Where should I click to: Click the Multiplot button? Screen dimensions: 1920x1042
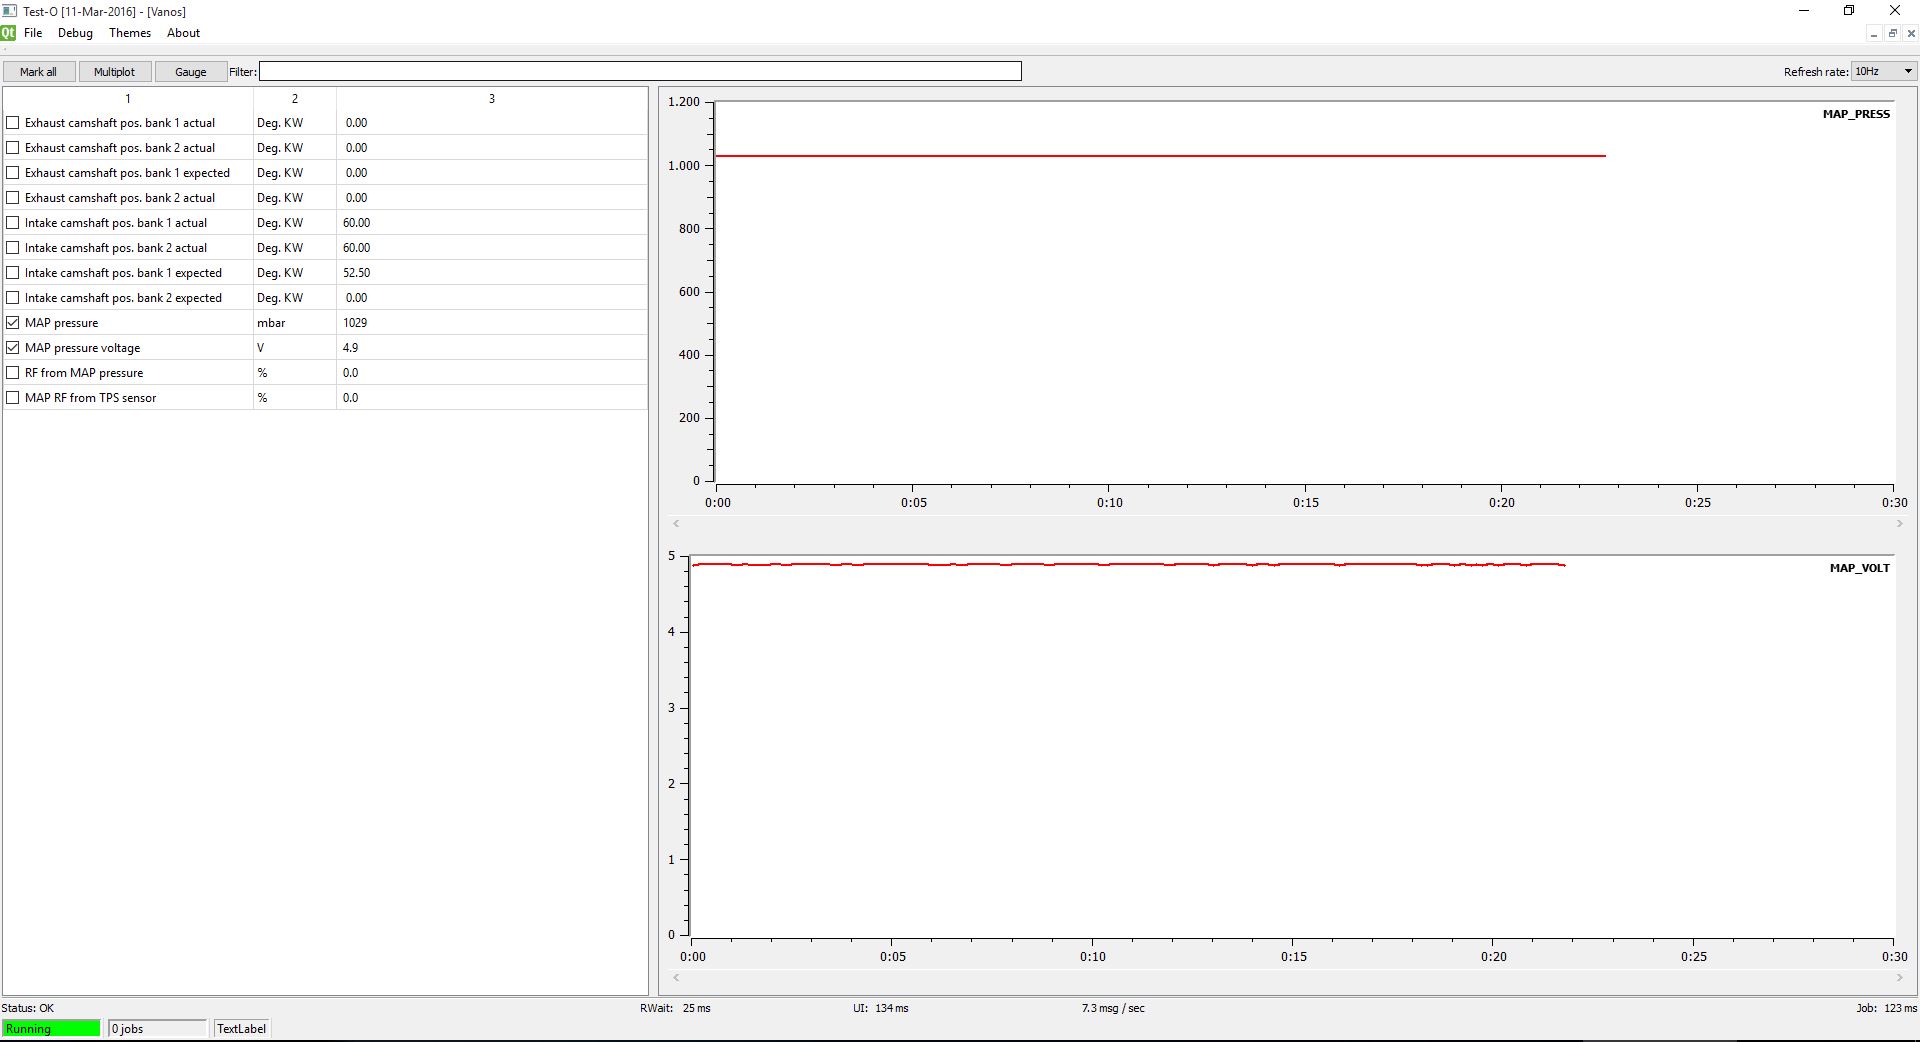click(114, 72)
